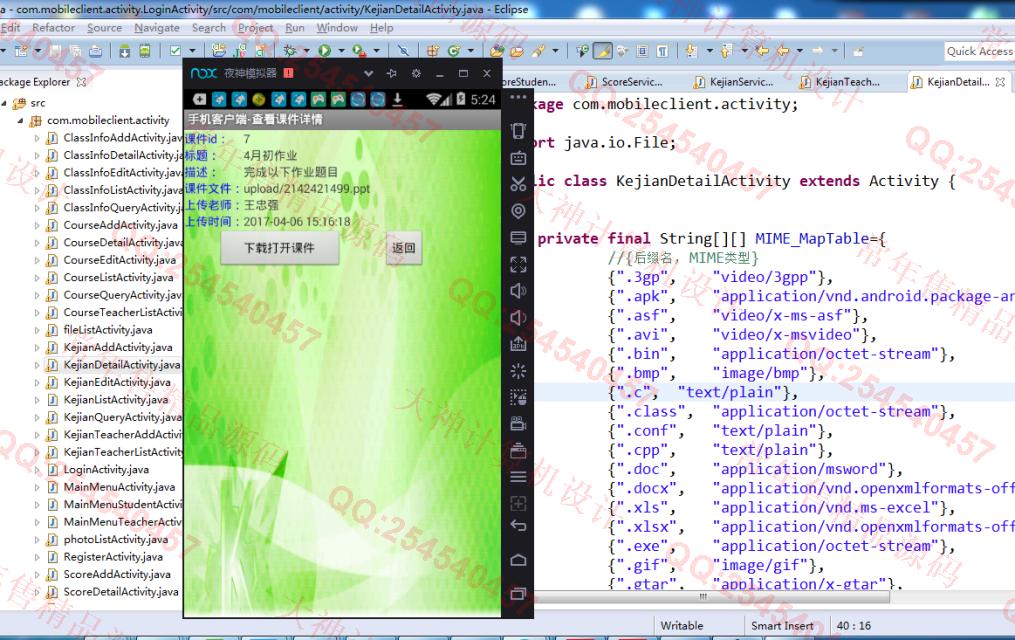This screenshot has height=640, width=1015.
Task: Click the New Java Package icon
Action: pos(432,51)
